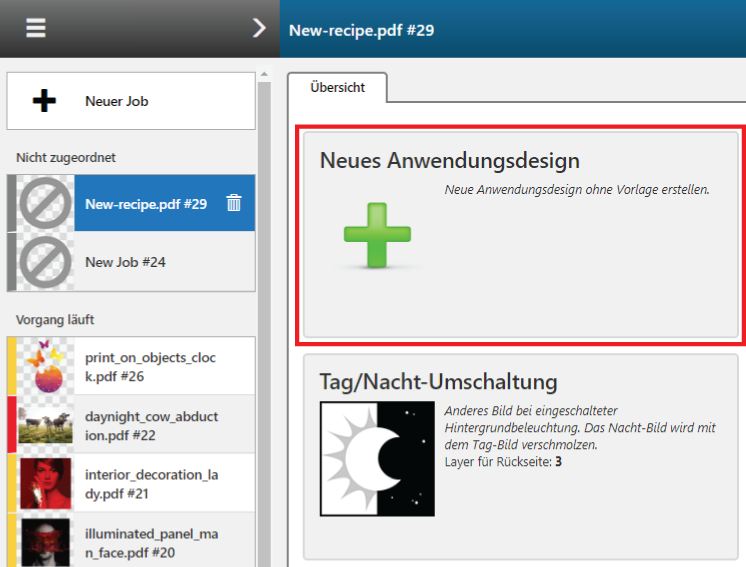Open interior_decoration_lady.pdf #21 job

pos(151,484)
